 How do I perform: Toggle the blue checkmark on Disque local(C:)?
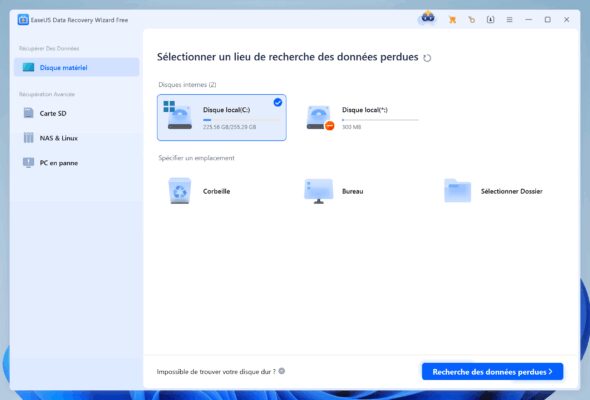278,102
